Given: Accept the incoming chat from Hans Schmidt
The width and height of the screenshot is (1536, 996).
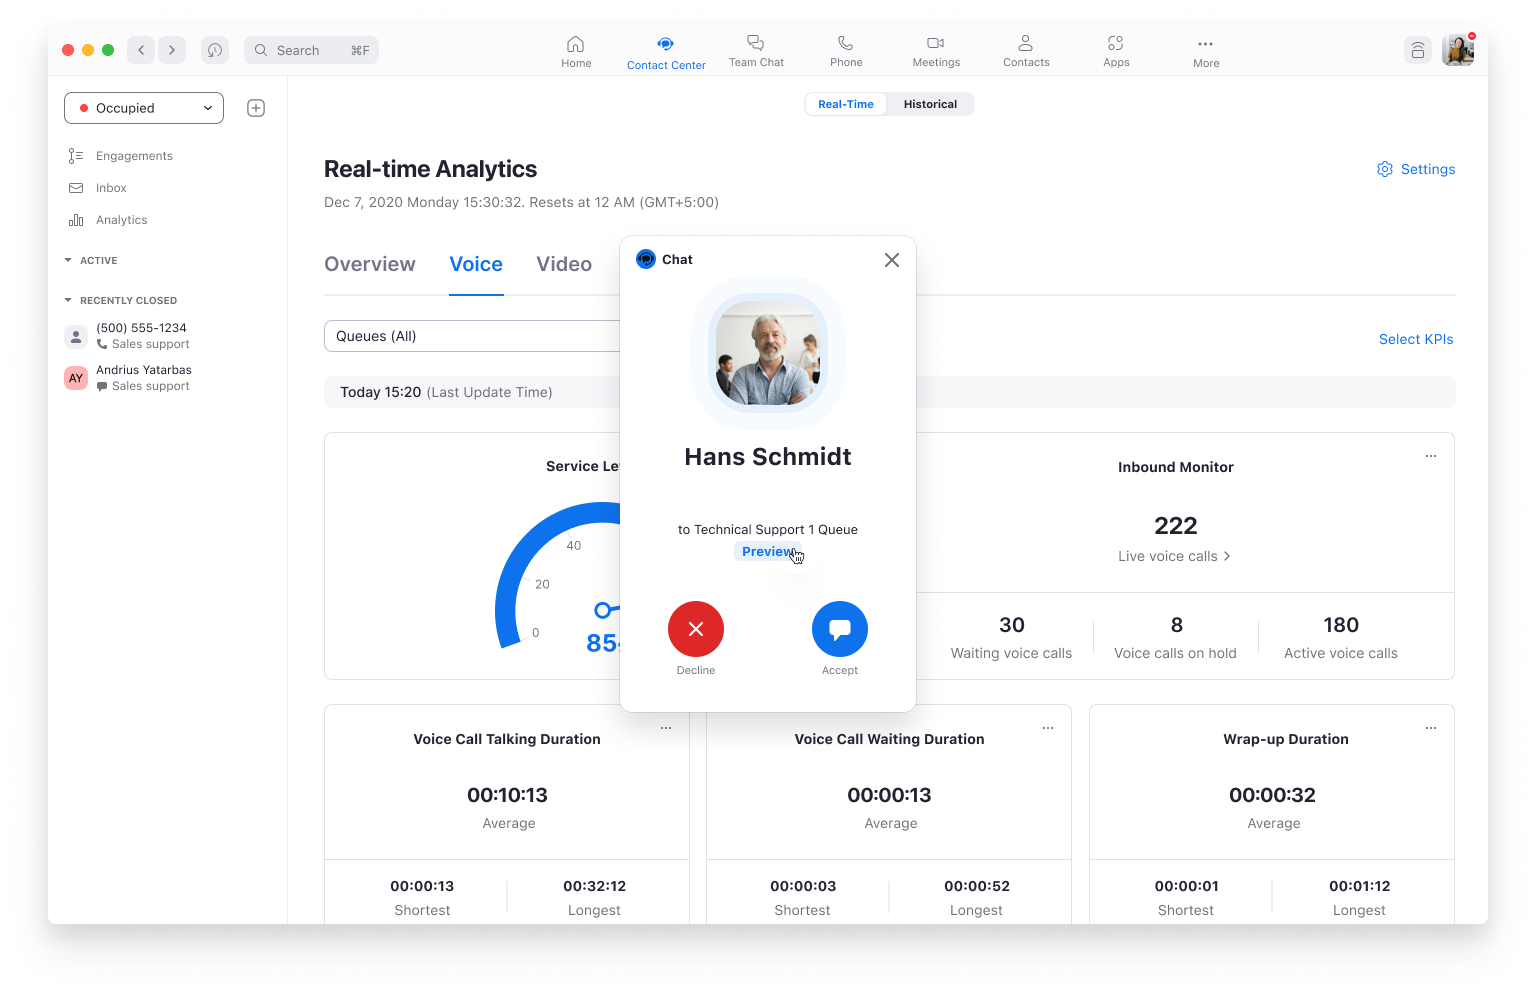Looking at the screenshot, I should point(839,629).
